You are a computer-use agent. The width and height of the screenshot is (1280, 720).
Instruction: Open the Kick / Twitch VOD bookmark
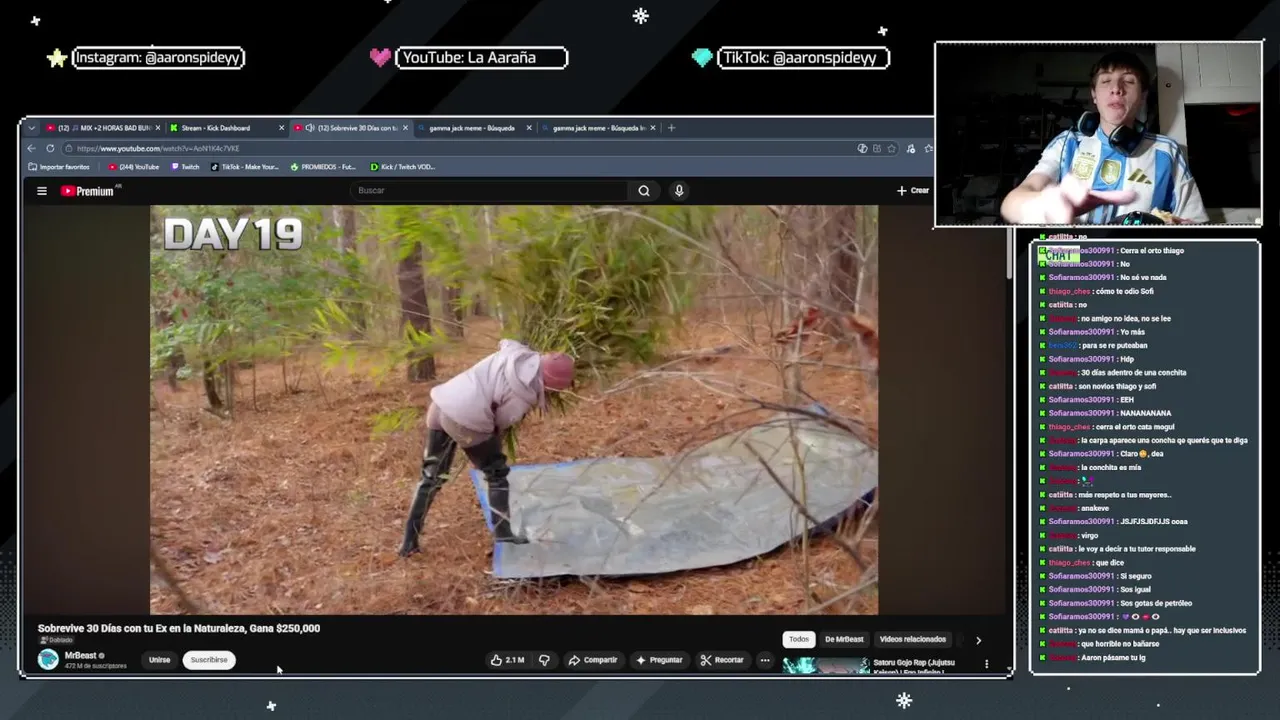coord(403,167)
